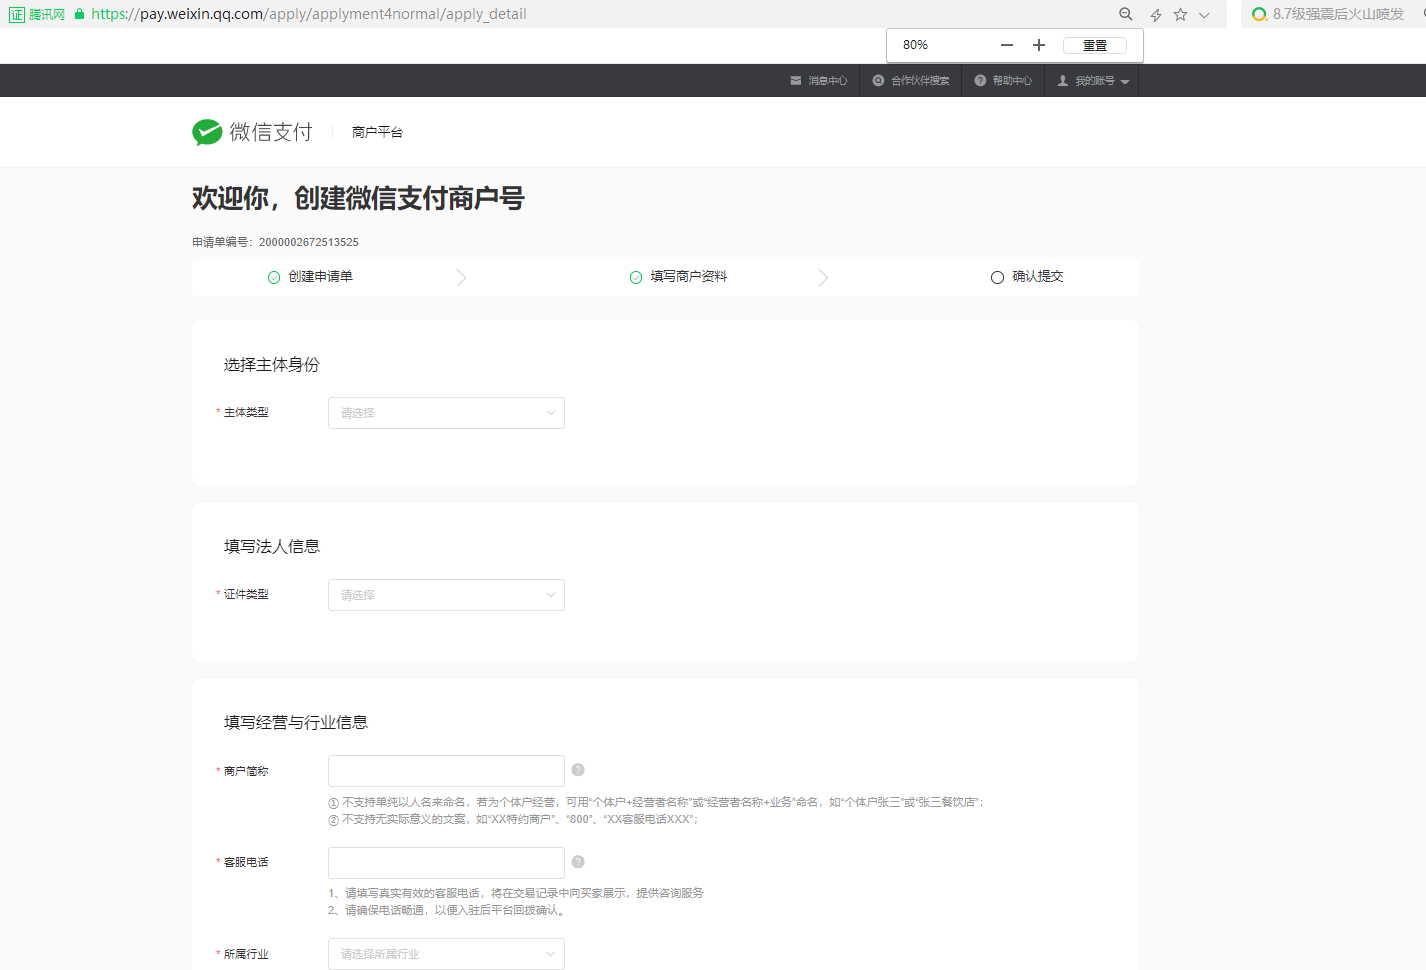
Task: Open the 证件类型 dropdown
Action: (x=446, y=595)
